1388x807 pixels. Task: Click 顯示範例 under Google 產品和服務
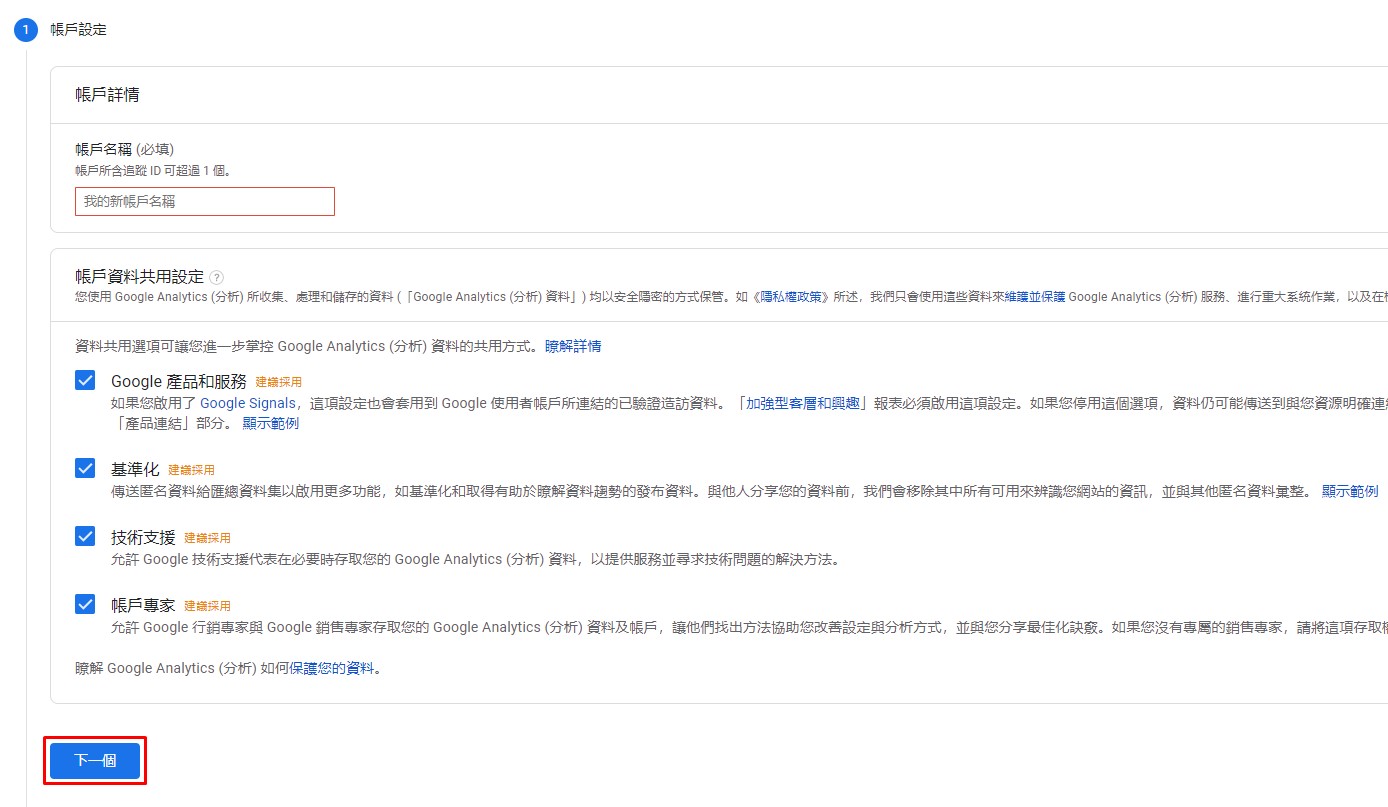pos(270,423)
